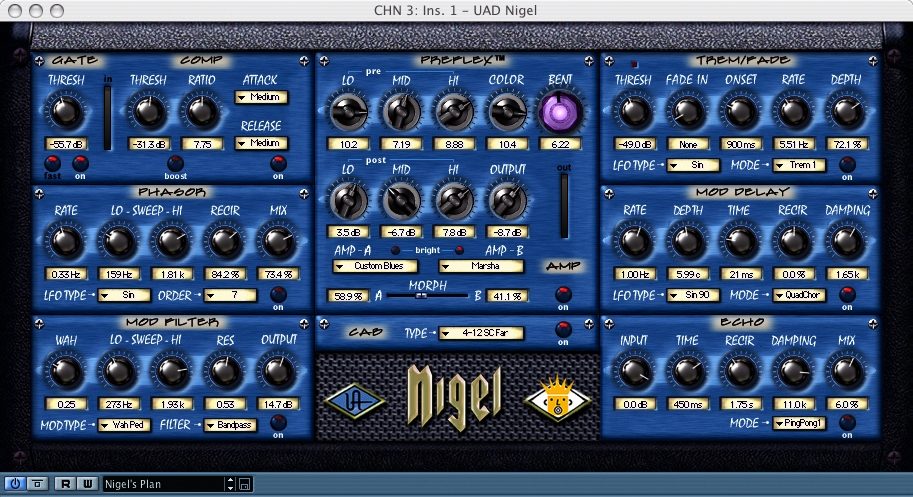The width and height of the screenshot is (913, 497).
Task: Click the Preflex pre LO knob
Action: (x=348, y=112)
